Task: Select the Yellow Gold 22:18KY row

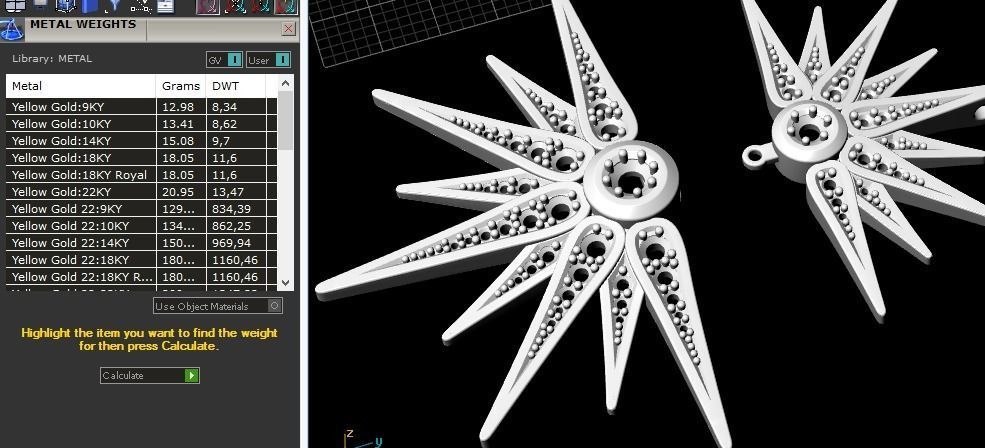Action: [x=141, y=260]
